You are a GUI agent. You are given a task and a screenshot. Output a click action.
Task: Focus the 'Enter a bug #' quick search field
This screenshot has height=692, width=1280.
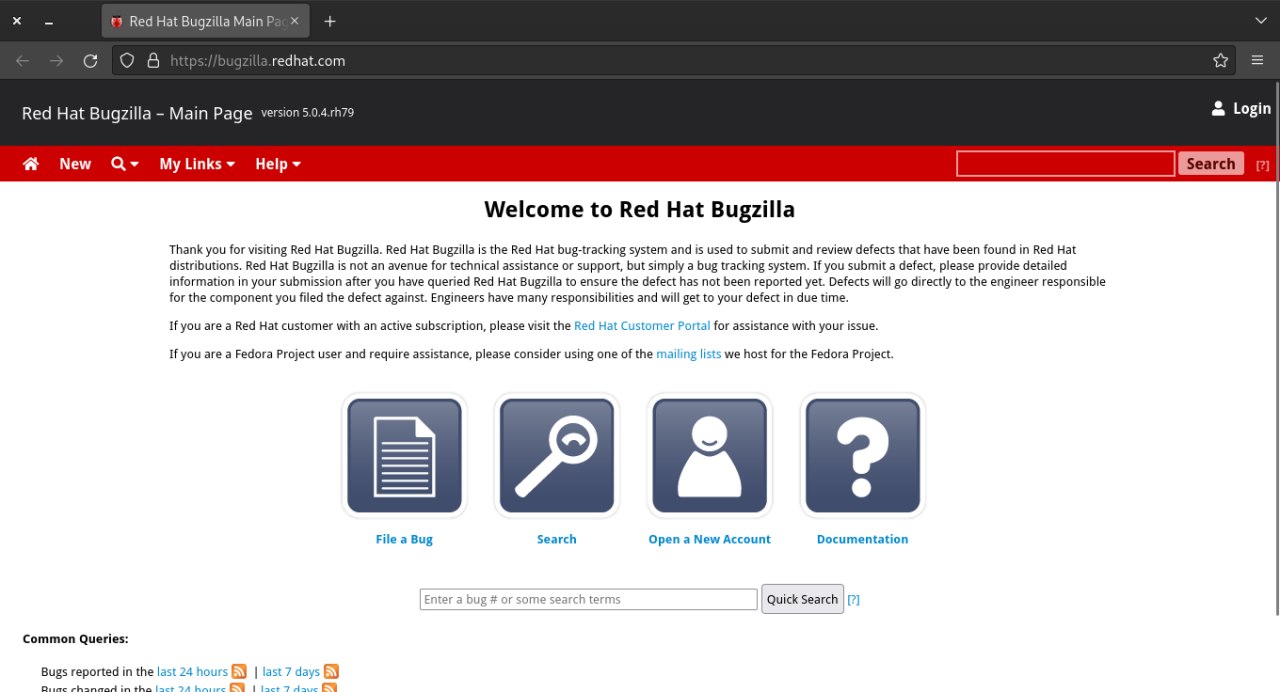pos(588,599)
